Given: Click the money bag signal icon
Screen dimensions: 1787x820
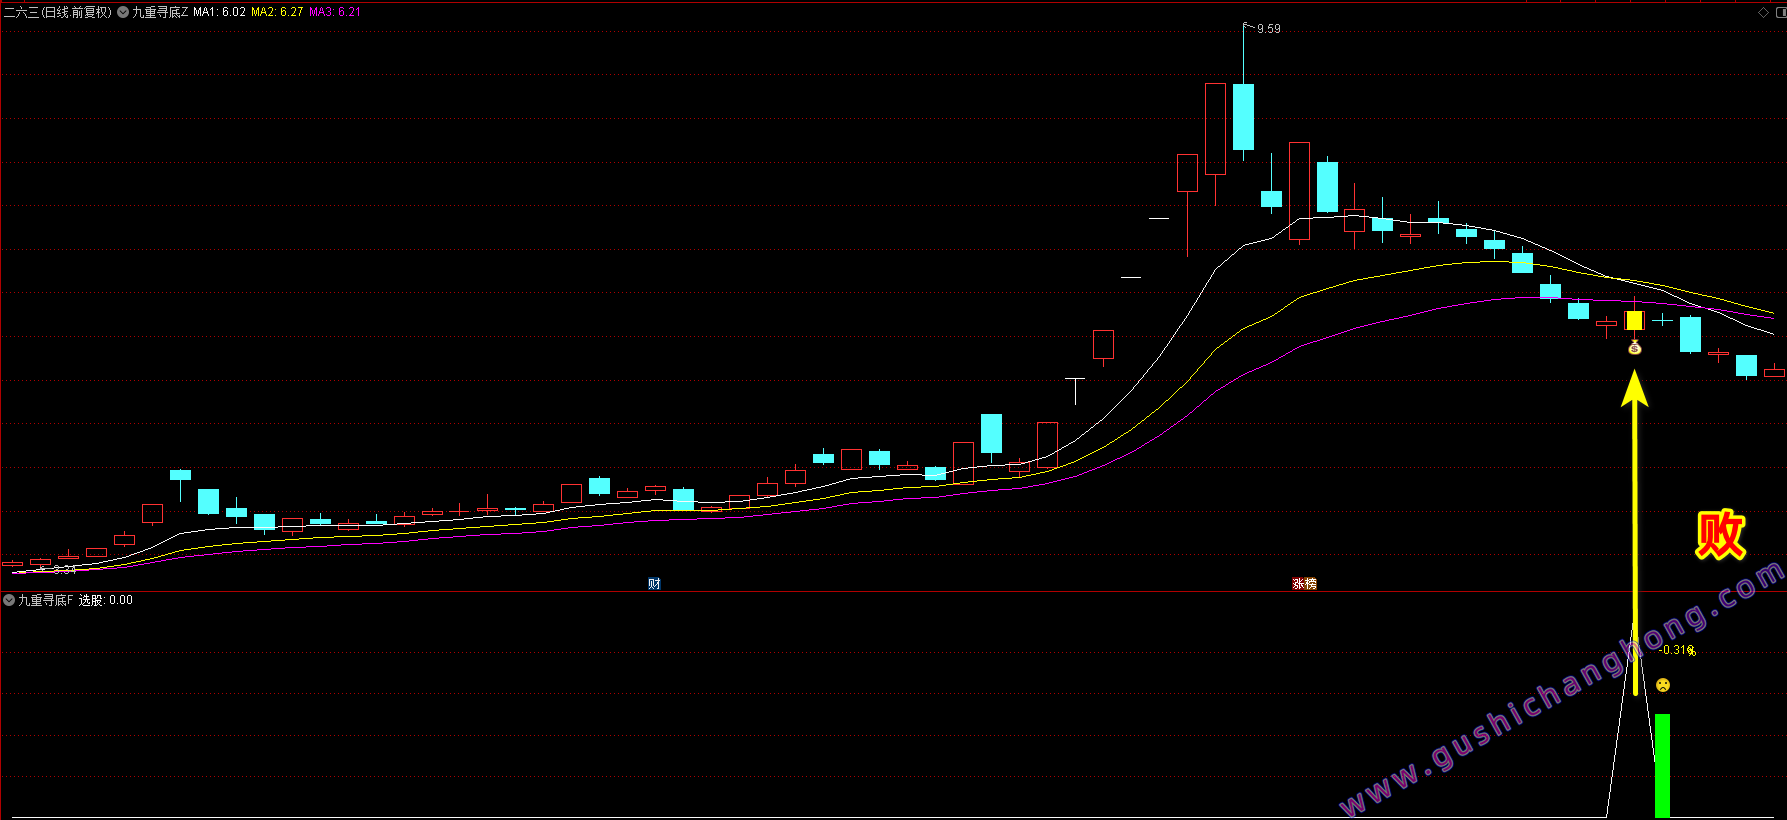Looking at the screenshot, I should (x=1635, y=348).
